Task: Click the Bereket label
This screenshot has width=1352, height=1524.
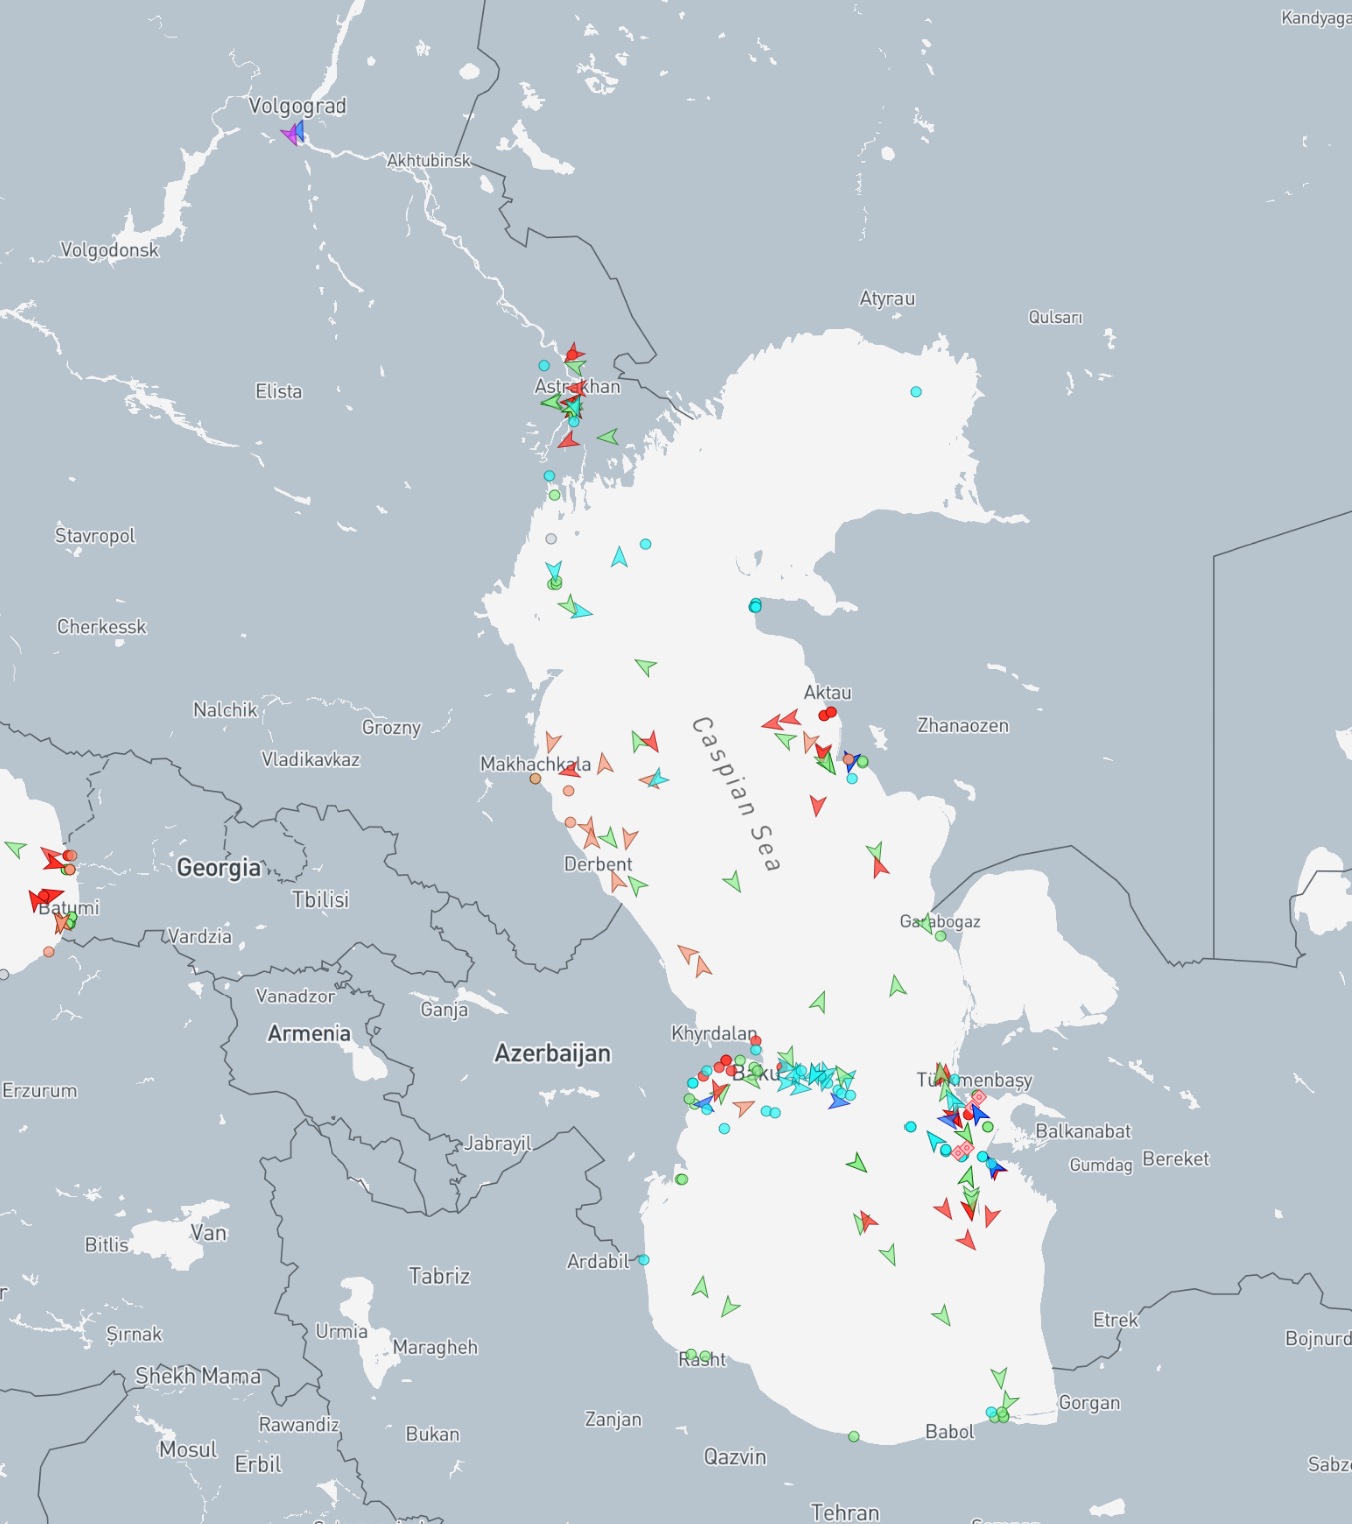Action: coord(1176,1159)
